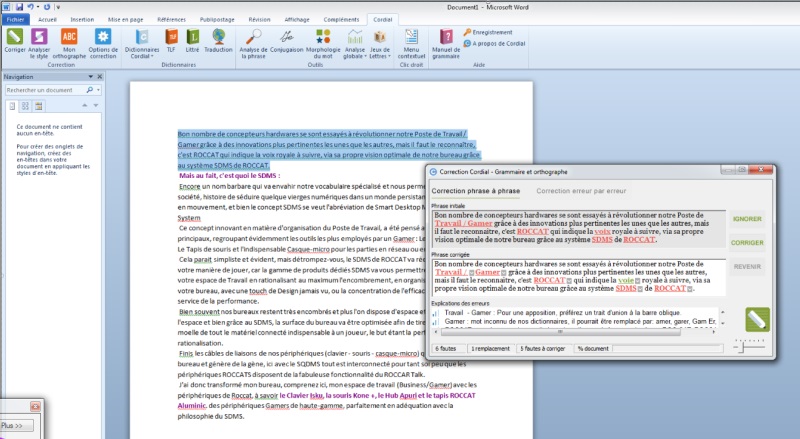Open the Littré dictionary

coord(192,41)
